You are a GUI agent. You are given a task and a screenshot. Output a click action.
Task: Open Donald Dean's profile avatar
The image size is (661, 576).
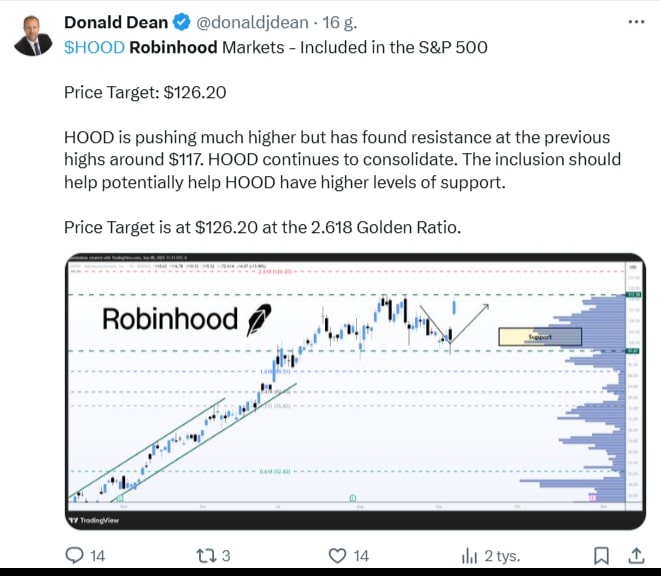tap(30, 34)
